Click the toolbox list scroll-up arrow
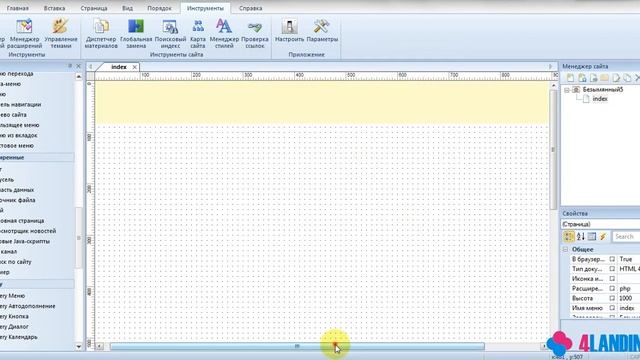640x360 pixels. [79, 76]
